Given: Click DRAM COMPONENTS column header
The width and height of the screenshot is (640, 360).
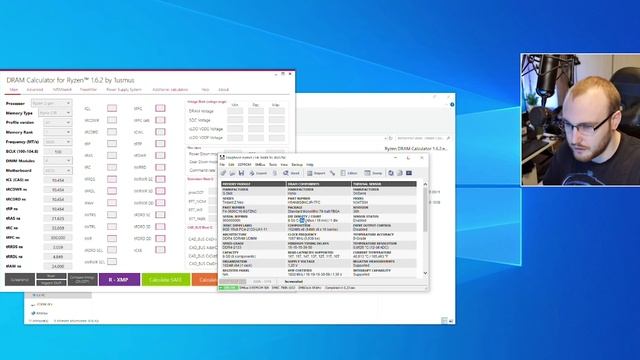Looking at the screenshot, I should 319,184.
